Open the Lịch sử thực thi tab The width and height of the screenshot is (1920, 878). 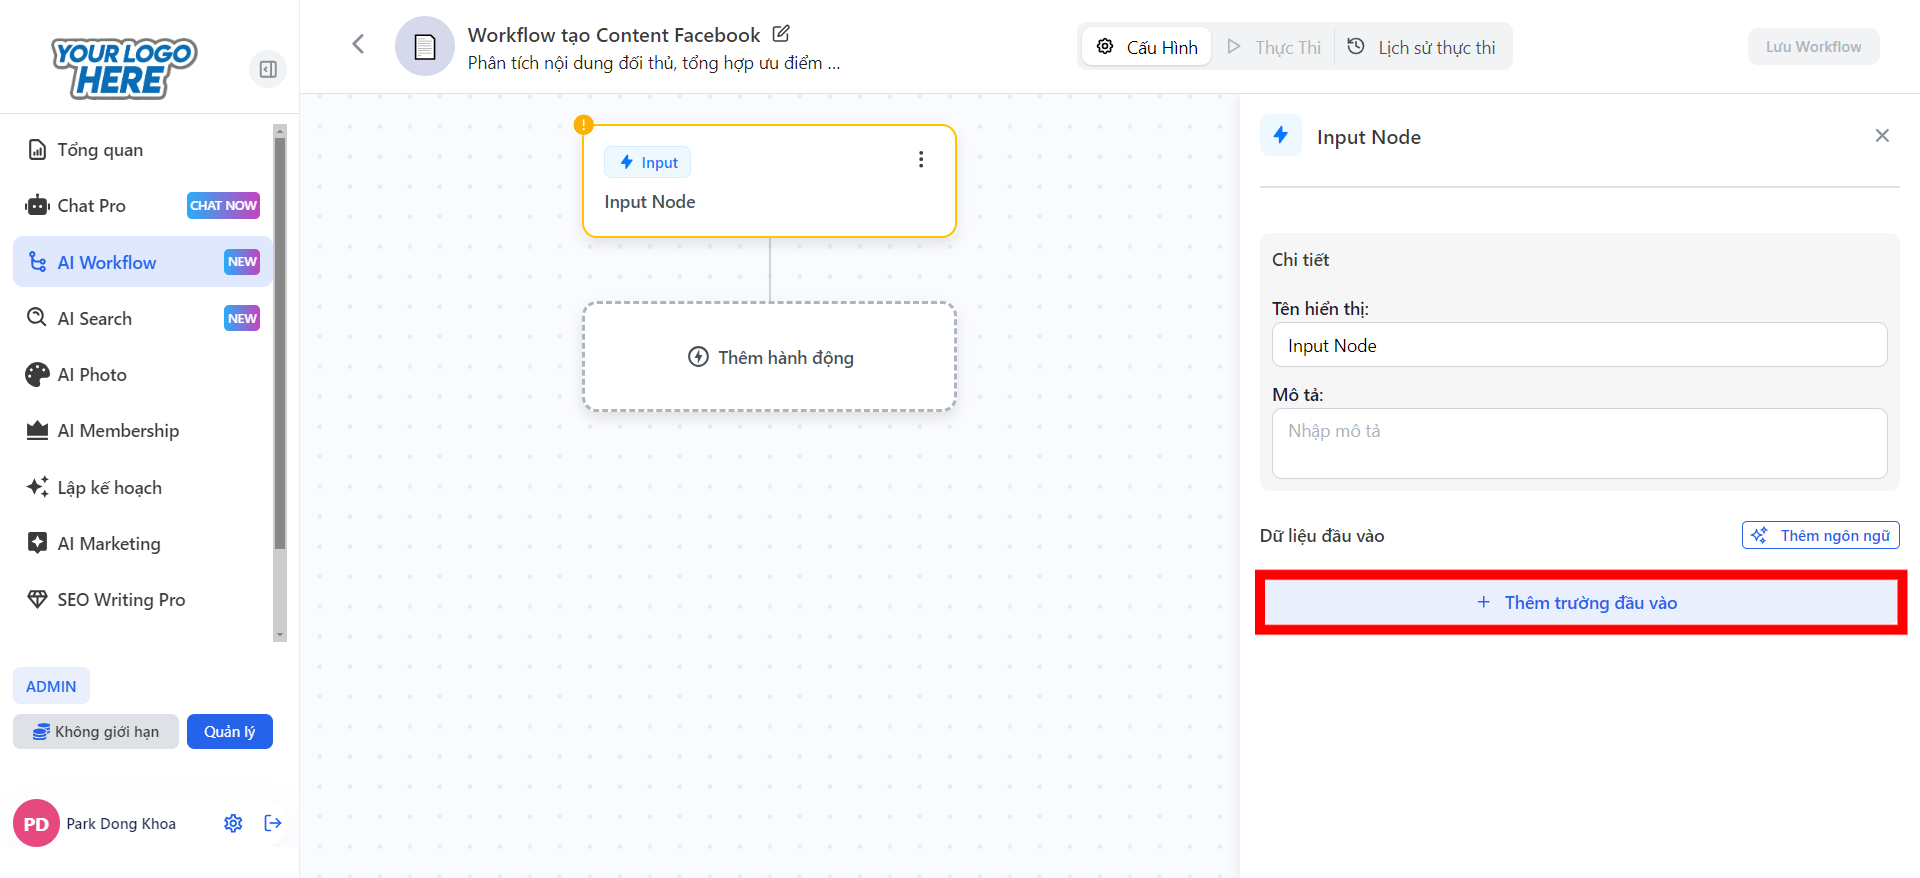(1422, 47)
